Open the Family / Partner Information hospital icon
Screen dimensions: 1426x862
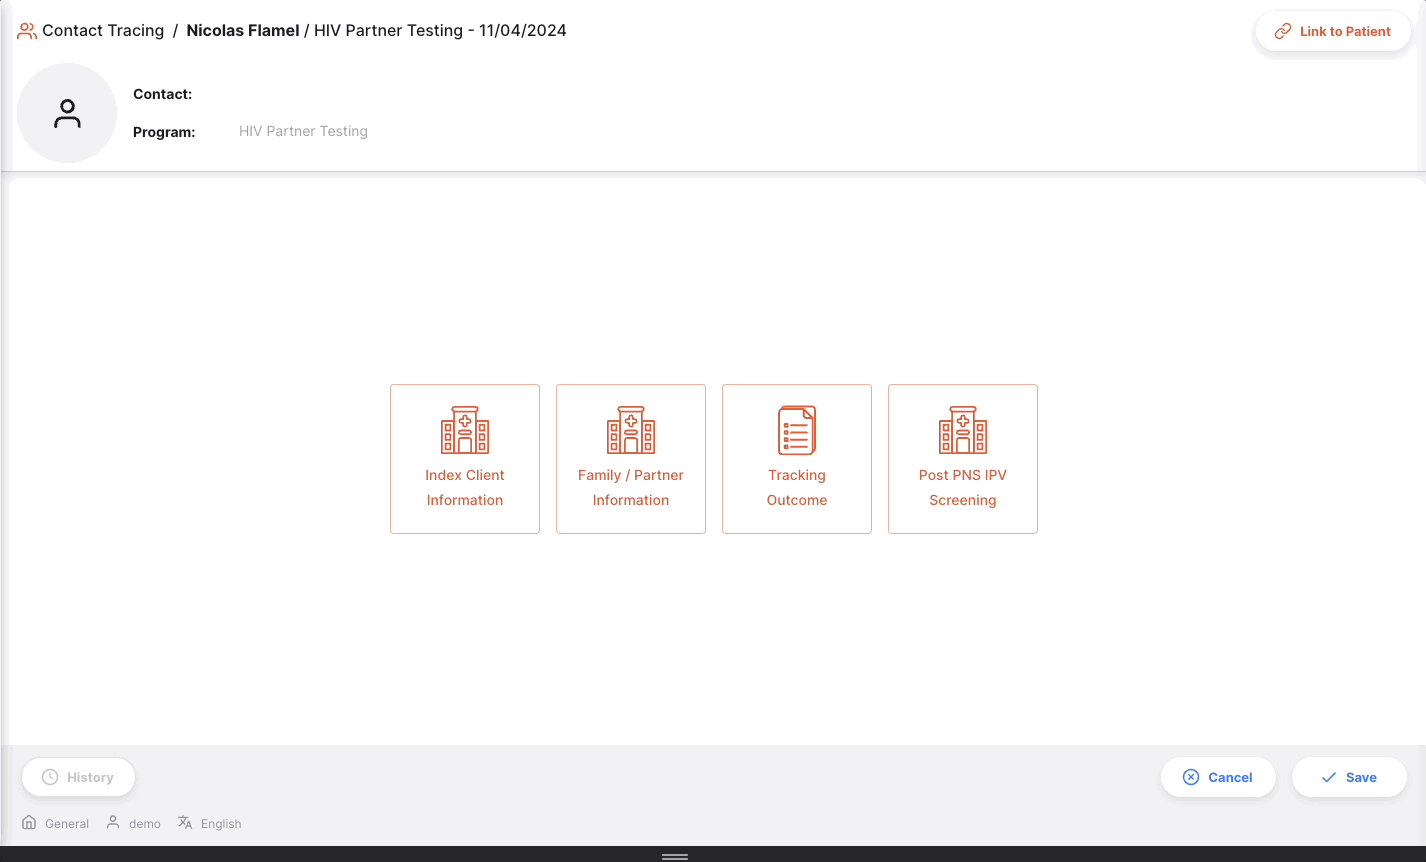click(631, 430)
